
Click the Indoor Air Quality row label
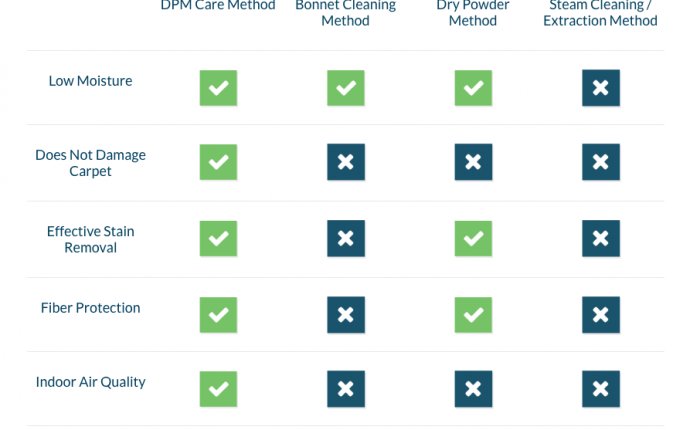[91, 382]
